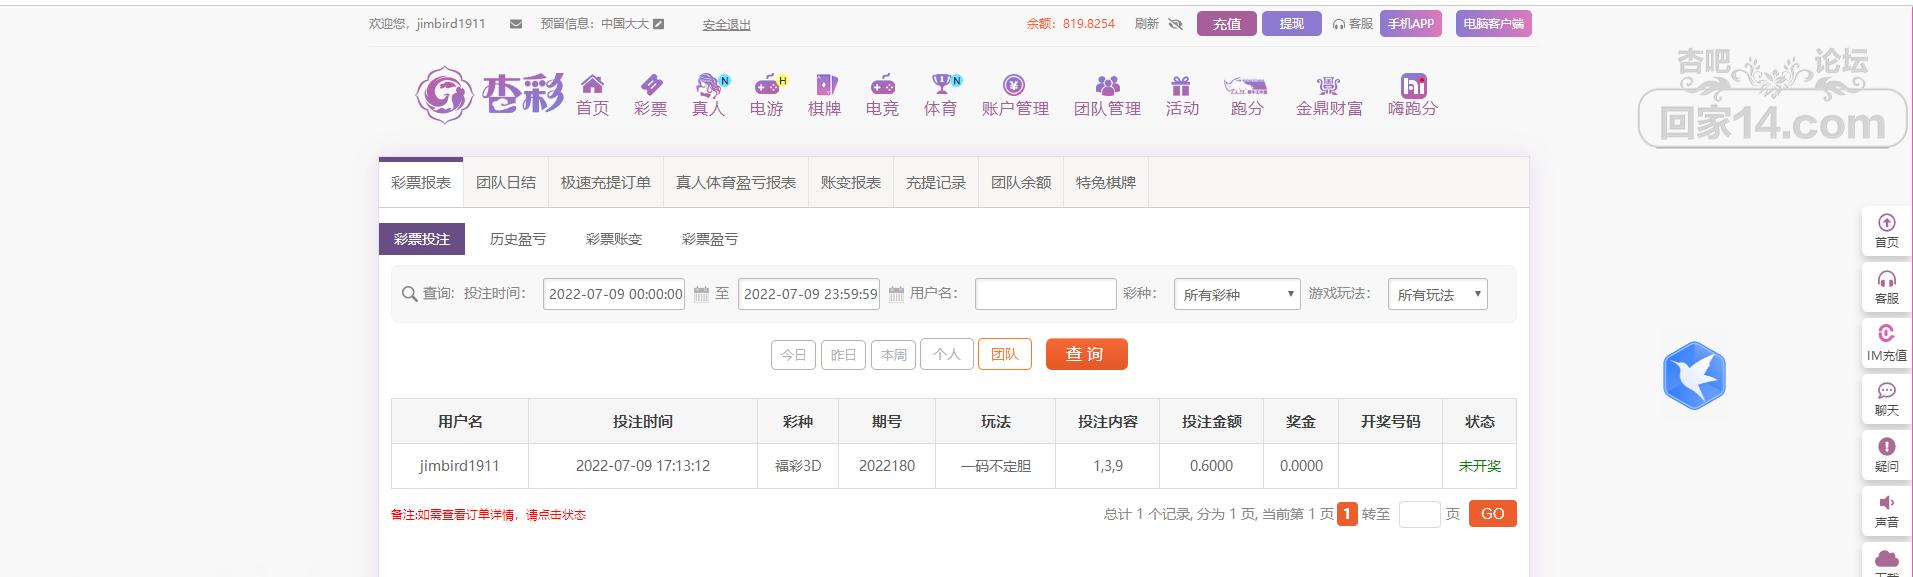Click the 提现 withdraw button
The width and height of the screenshot is (1913, 577).
[1291, 24]
